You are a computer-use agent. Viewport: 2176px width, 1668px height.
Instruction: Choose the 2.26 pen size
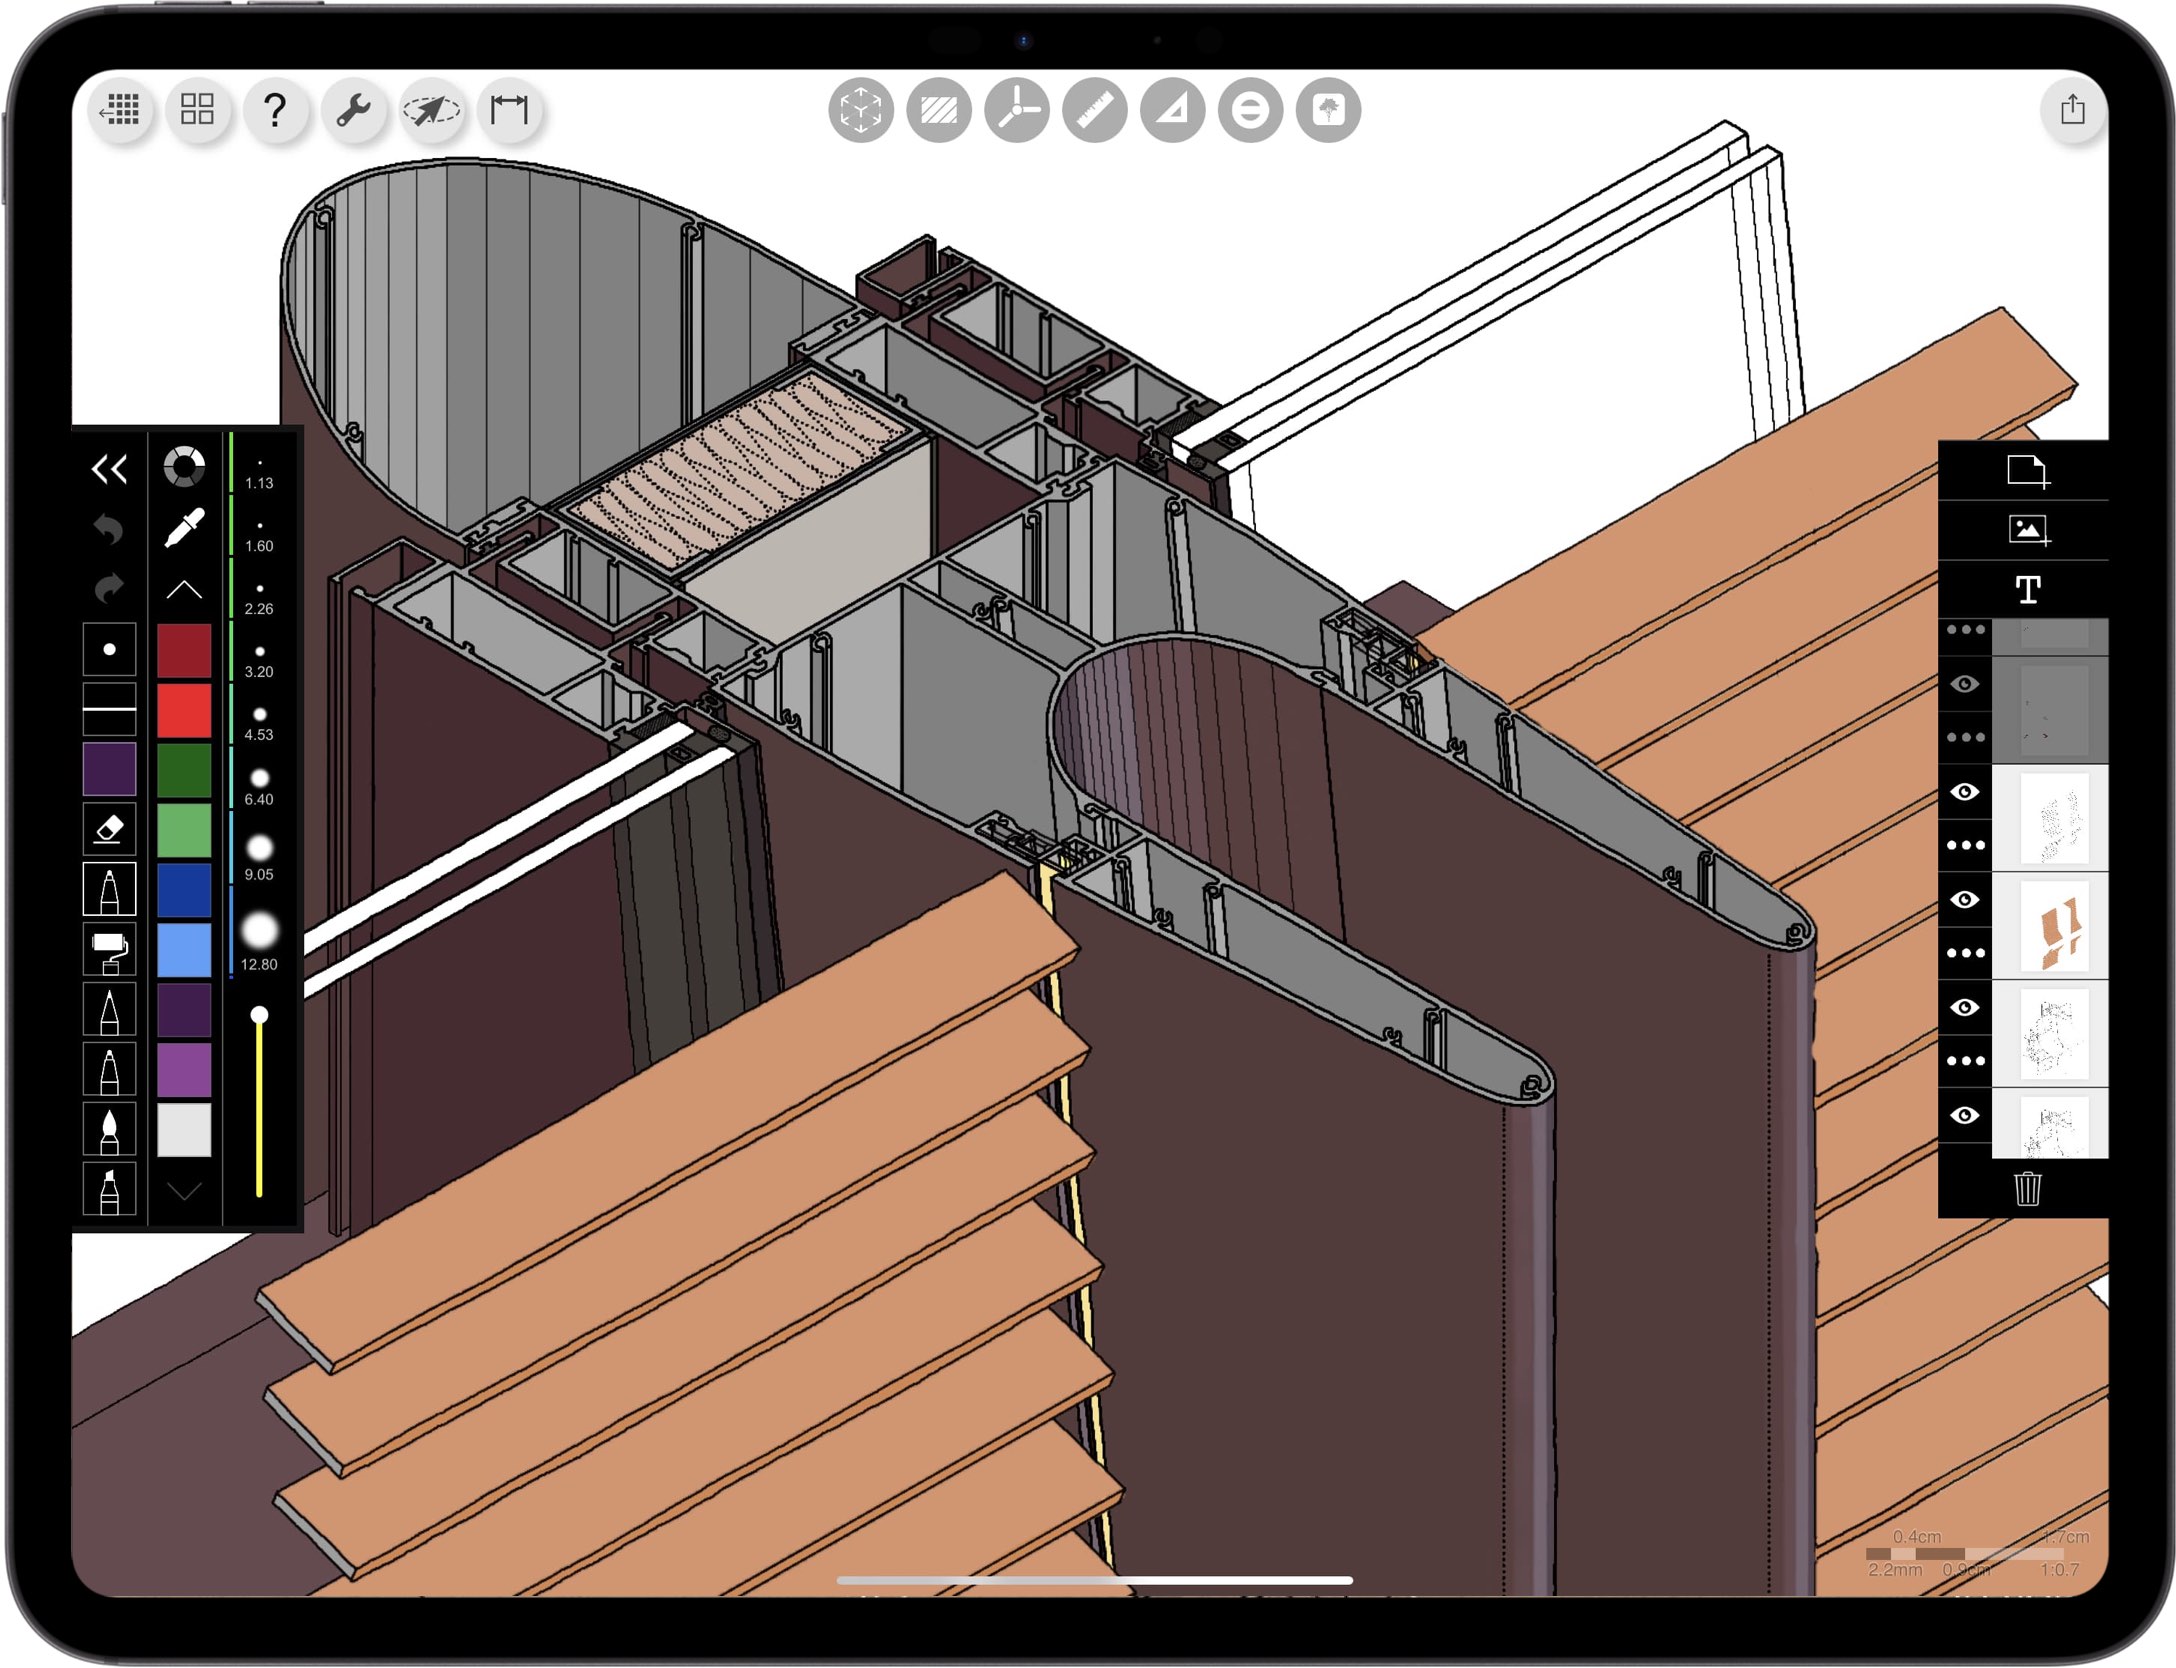[259, 599]
